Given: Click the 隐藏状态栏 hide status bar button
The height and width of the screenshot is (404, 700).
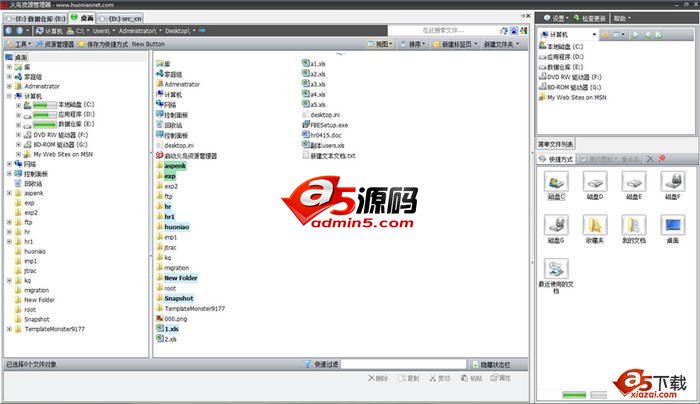Looking at the screenshot, I should pos(492,364).
